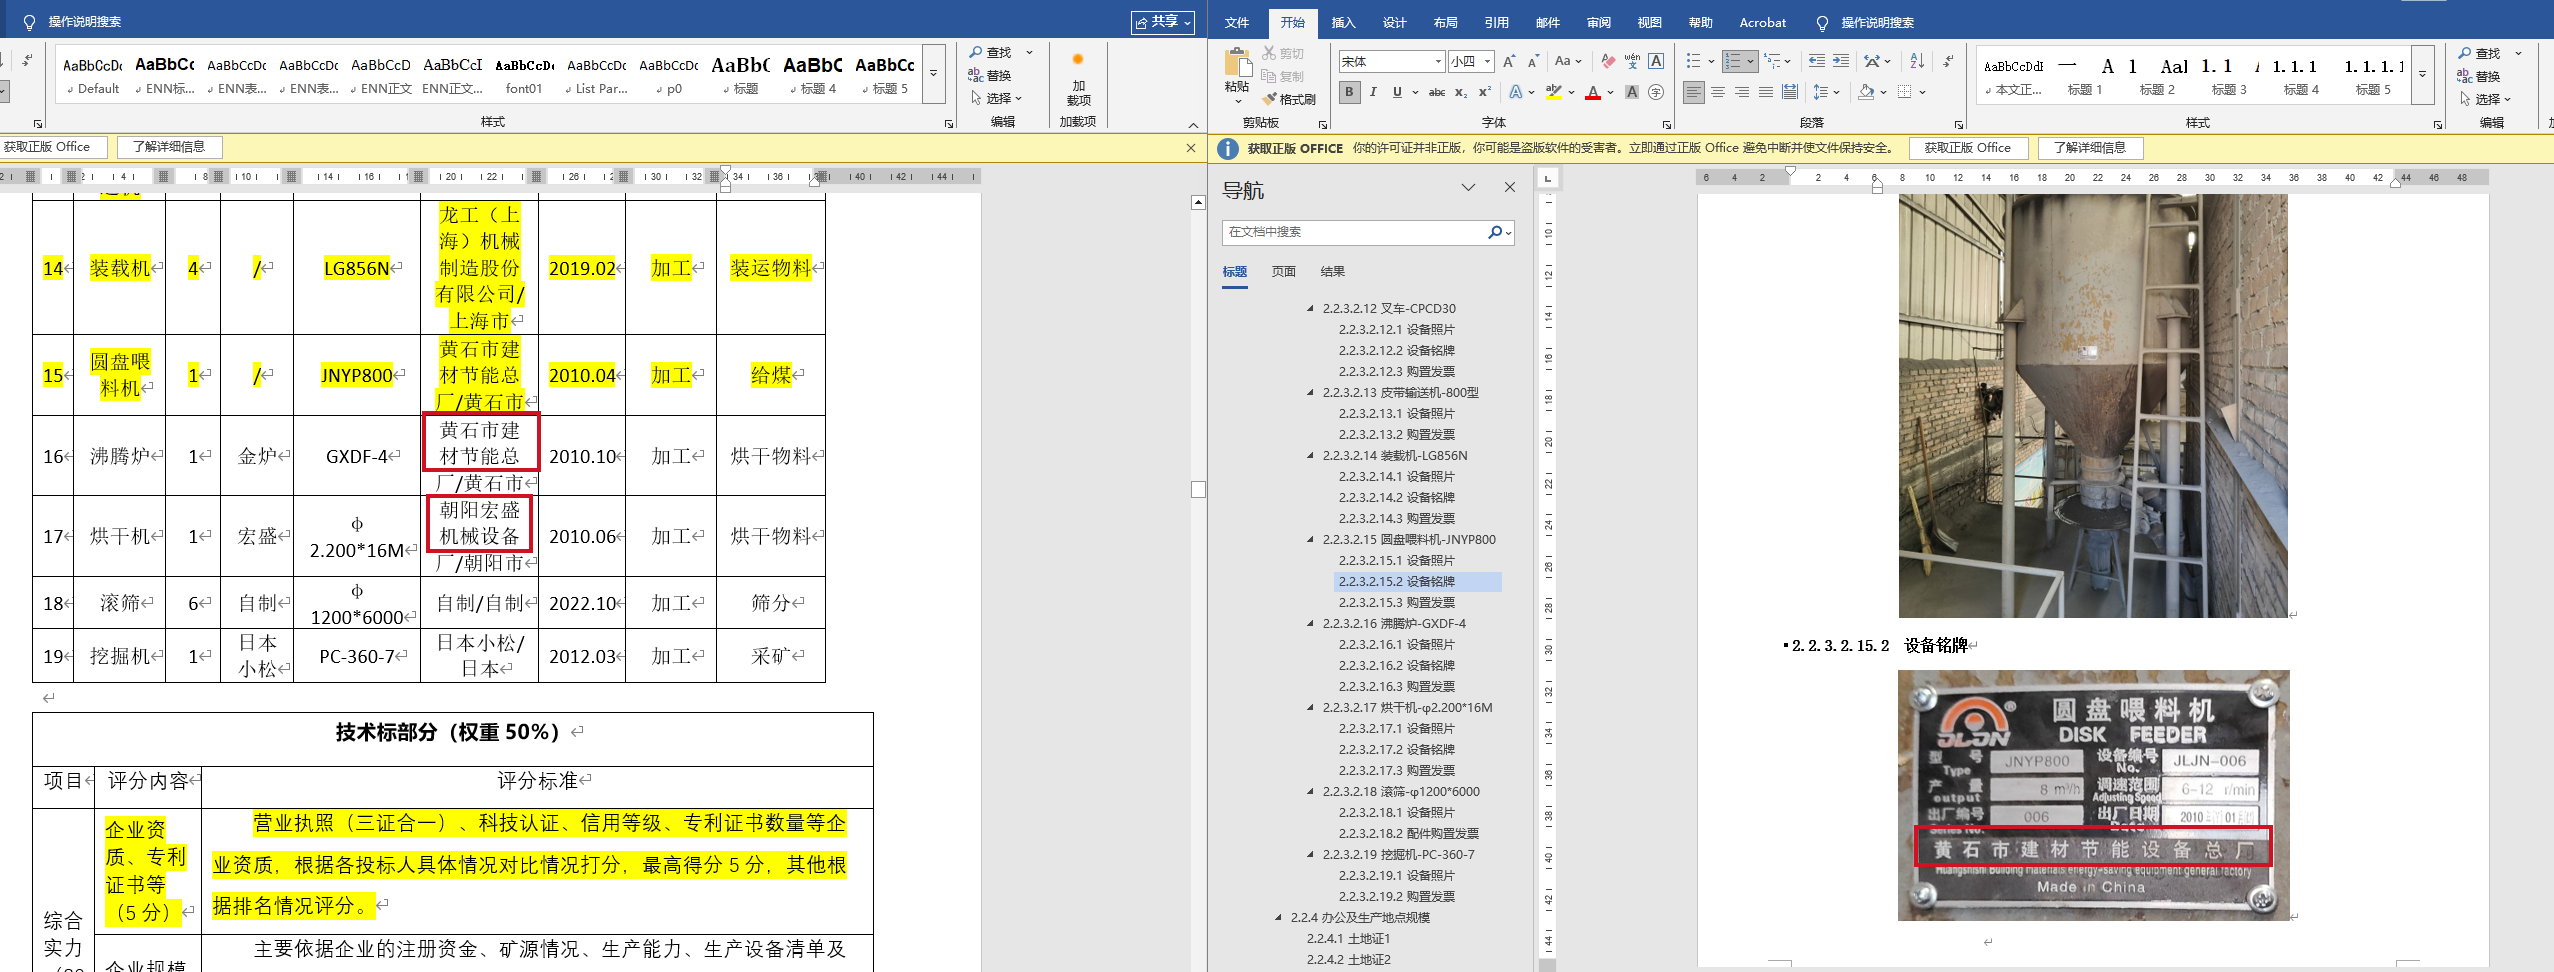Click the Sort A-Z icon
Image resolution: width=2554 pixels, height=972 pixels.
click(1916, 62)
